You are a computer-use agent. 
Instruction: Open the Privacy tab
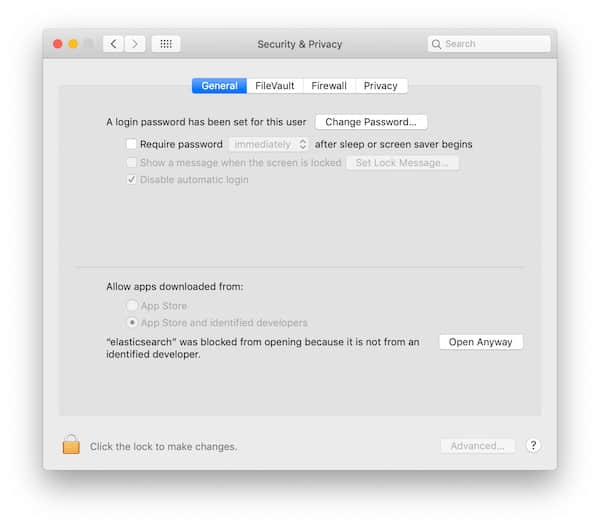[380, 86]
